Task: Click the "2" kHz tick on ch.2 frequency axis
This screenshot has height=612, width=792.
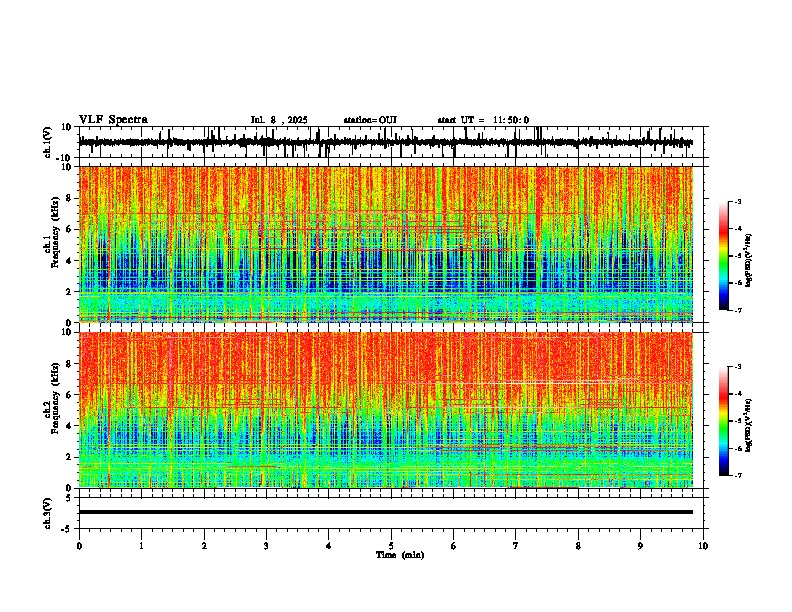Action: pyautogui.click(x=70, y=457)
